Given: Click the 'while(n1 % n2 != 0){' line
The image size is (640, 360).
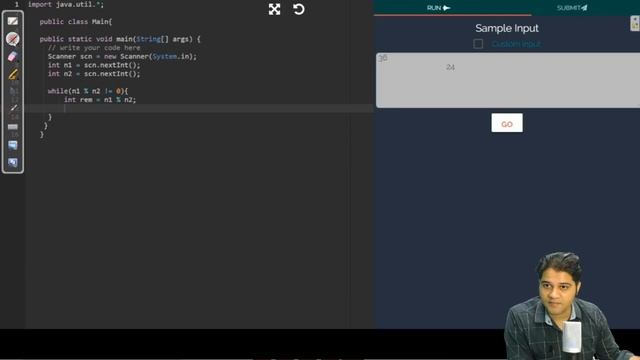Looking at the screenshot, I should click(x=88, y=91).
